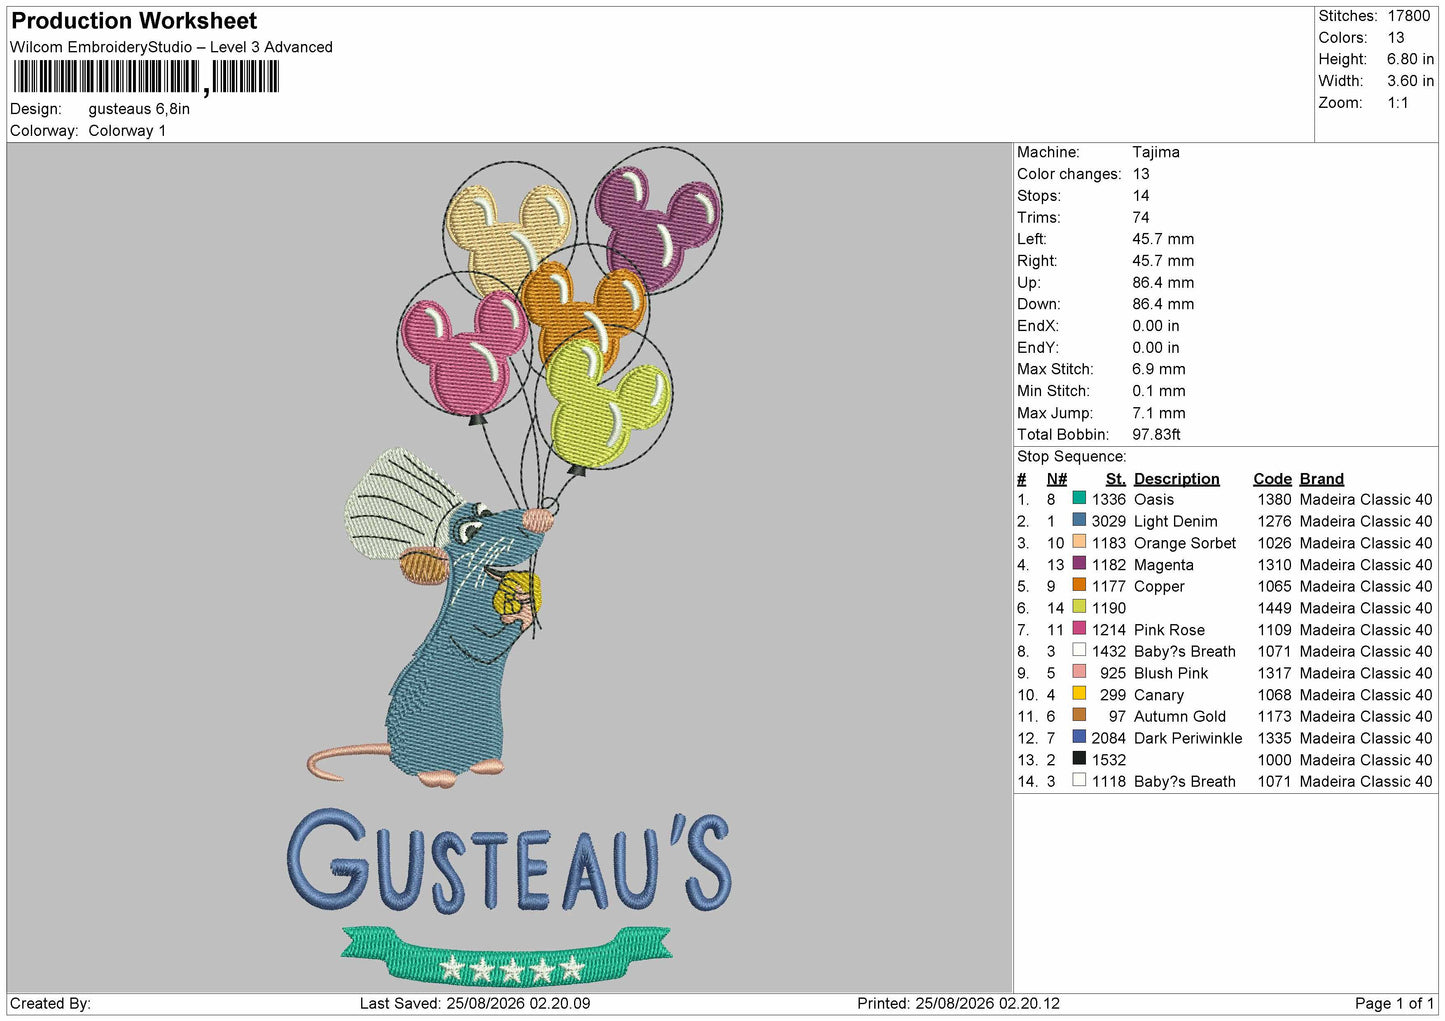Click the Production Worksheet title
1445x1021 pixels.
134,21
